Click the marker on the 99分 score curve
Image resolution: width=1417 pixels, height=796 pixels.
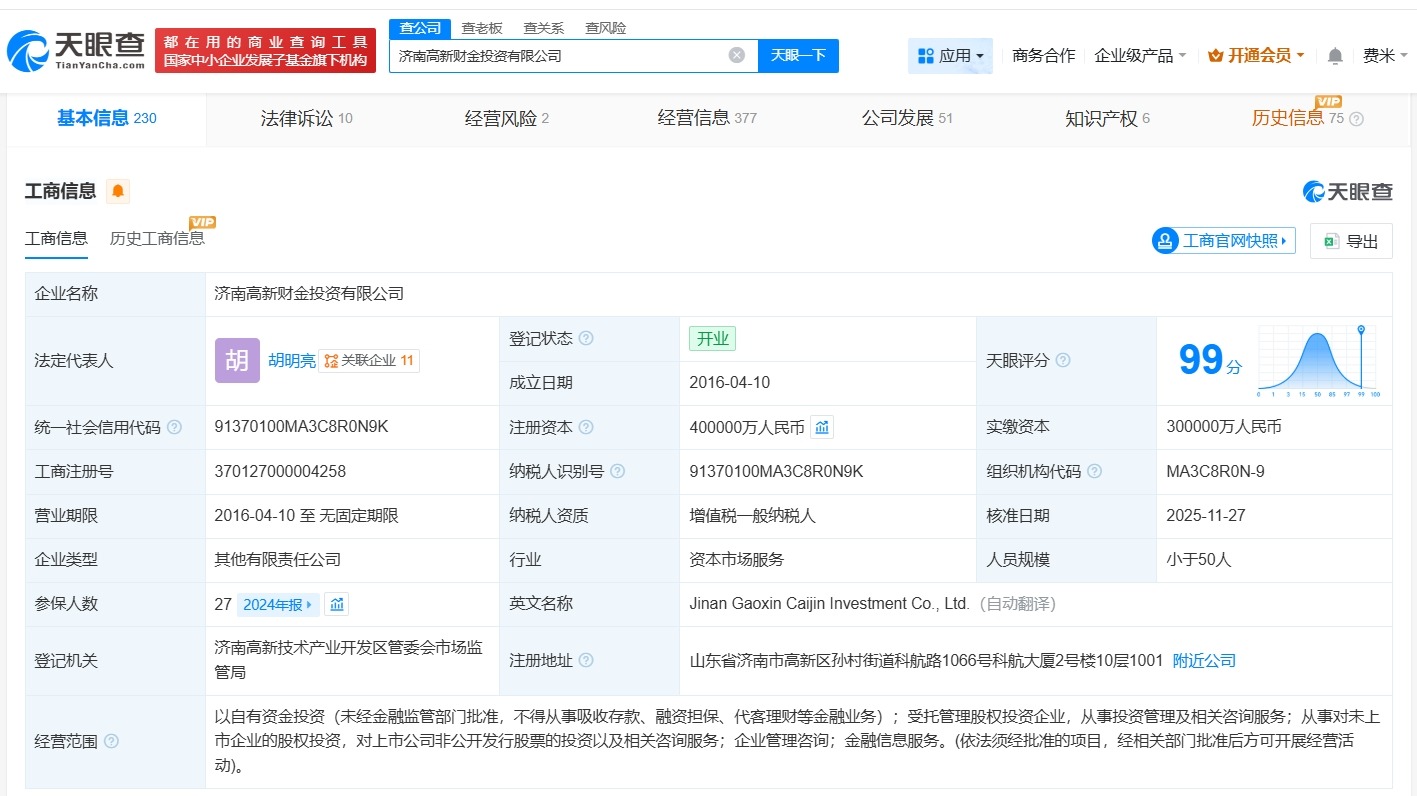pos(1362,330)
